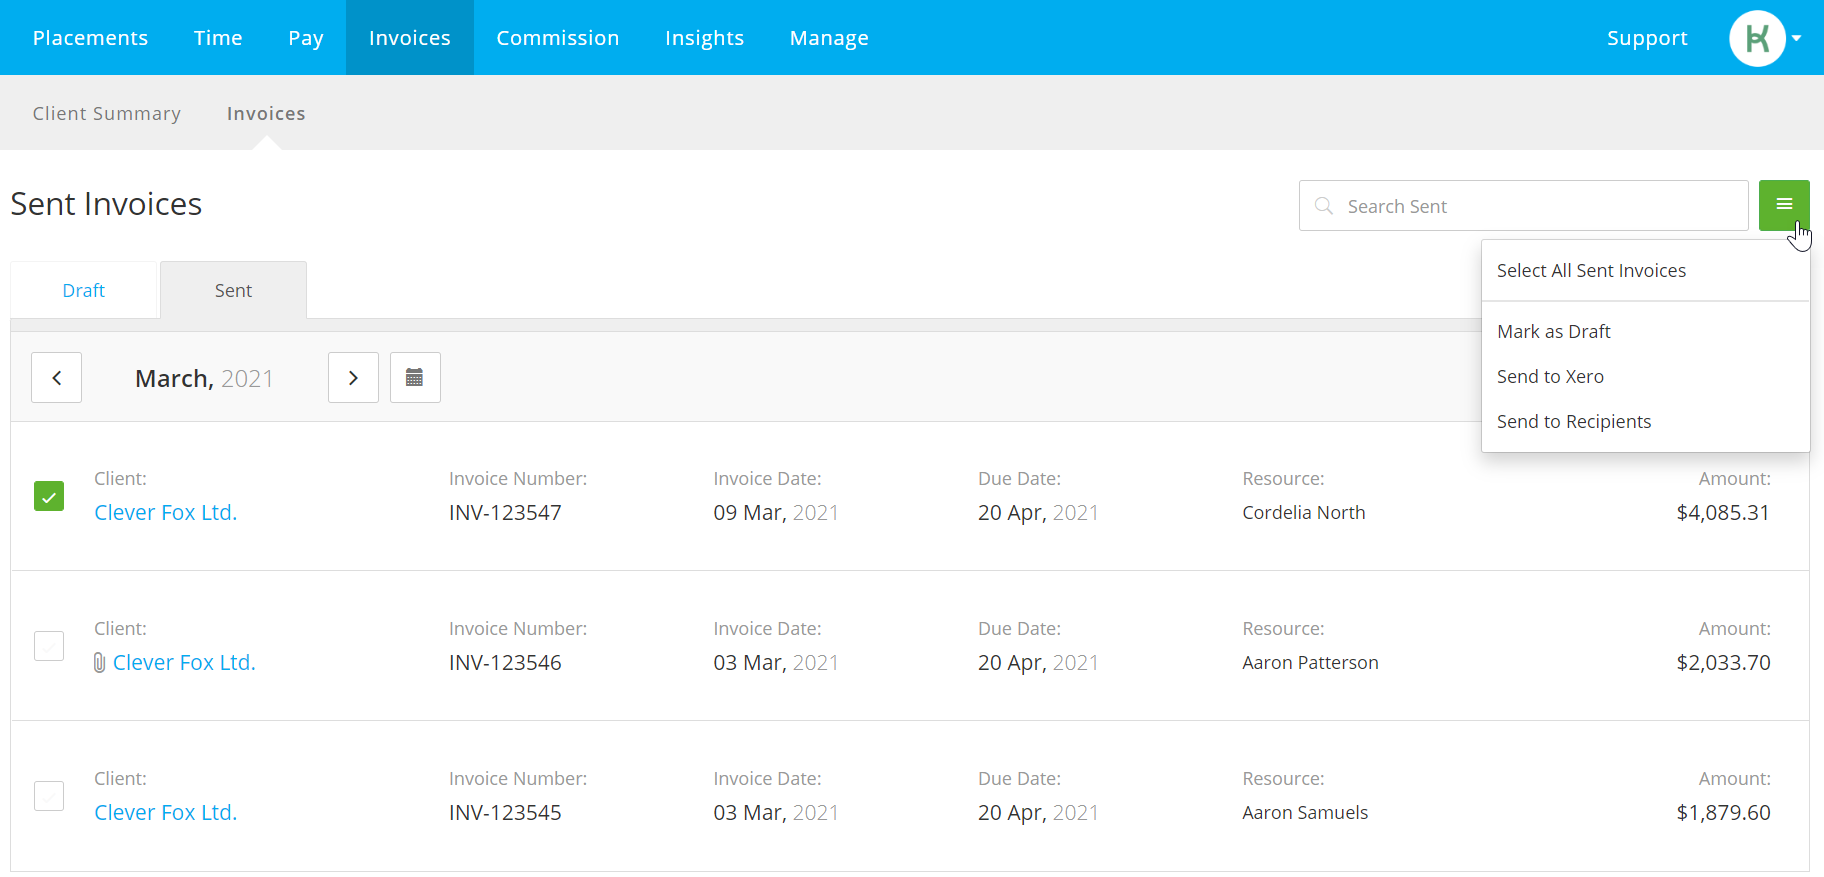Click the March, 2021 month label
Image resolution: width=1824 pixels, height=877 pixels.
pos(204,379)
